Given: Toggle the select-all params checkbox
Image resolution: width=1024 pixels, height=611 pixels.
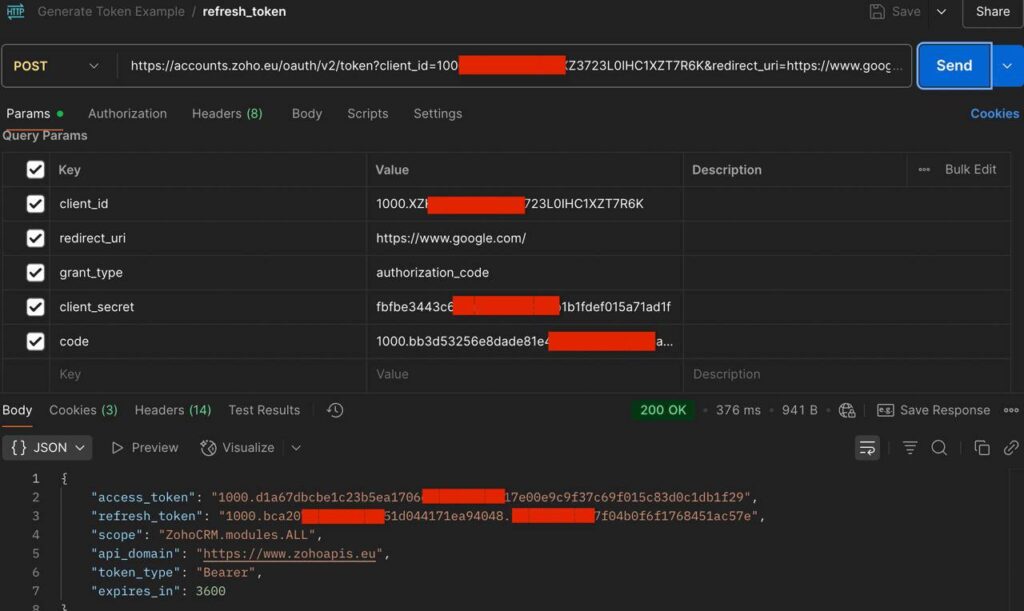Looking at the screenshot, I should point(35,170).
